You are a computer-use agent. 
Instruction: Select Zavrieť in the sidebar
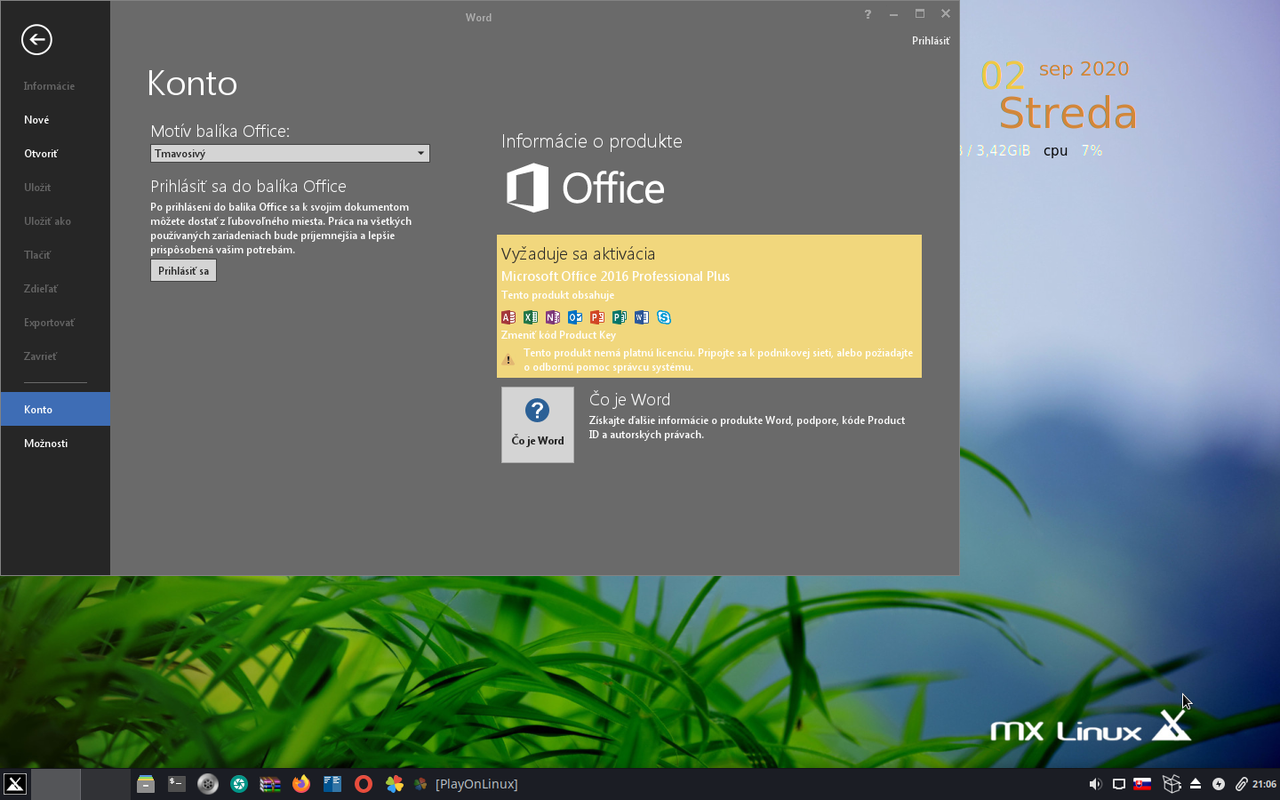(x=55, y=357)
